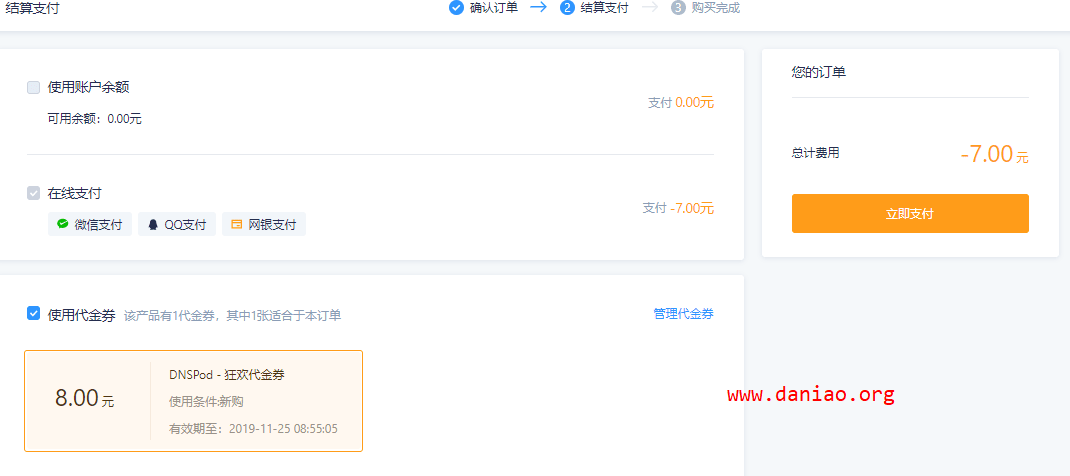Click the gray arrow before 购买完成
This screenshot has height=476, width=1070.
650,8
